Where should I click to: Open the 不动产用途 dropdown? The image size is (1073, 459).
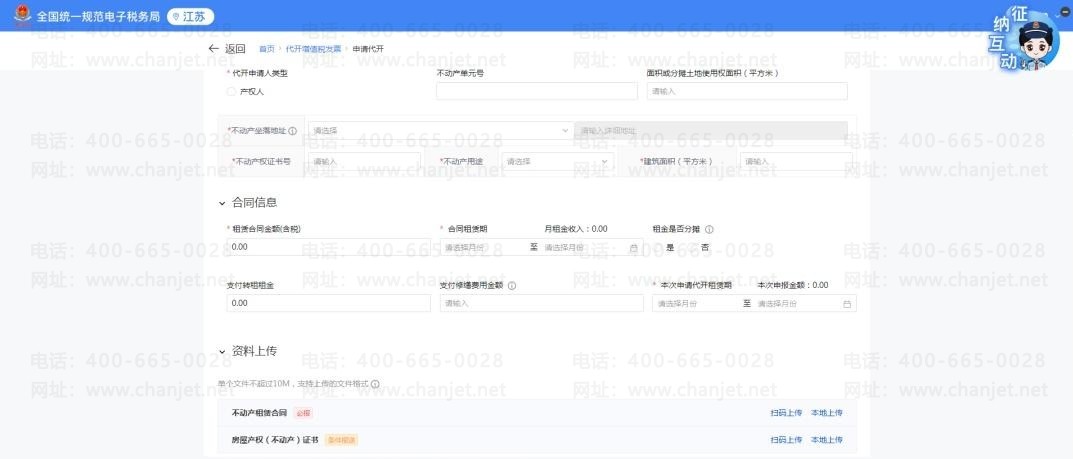[x=556, y=161]
